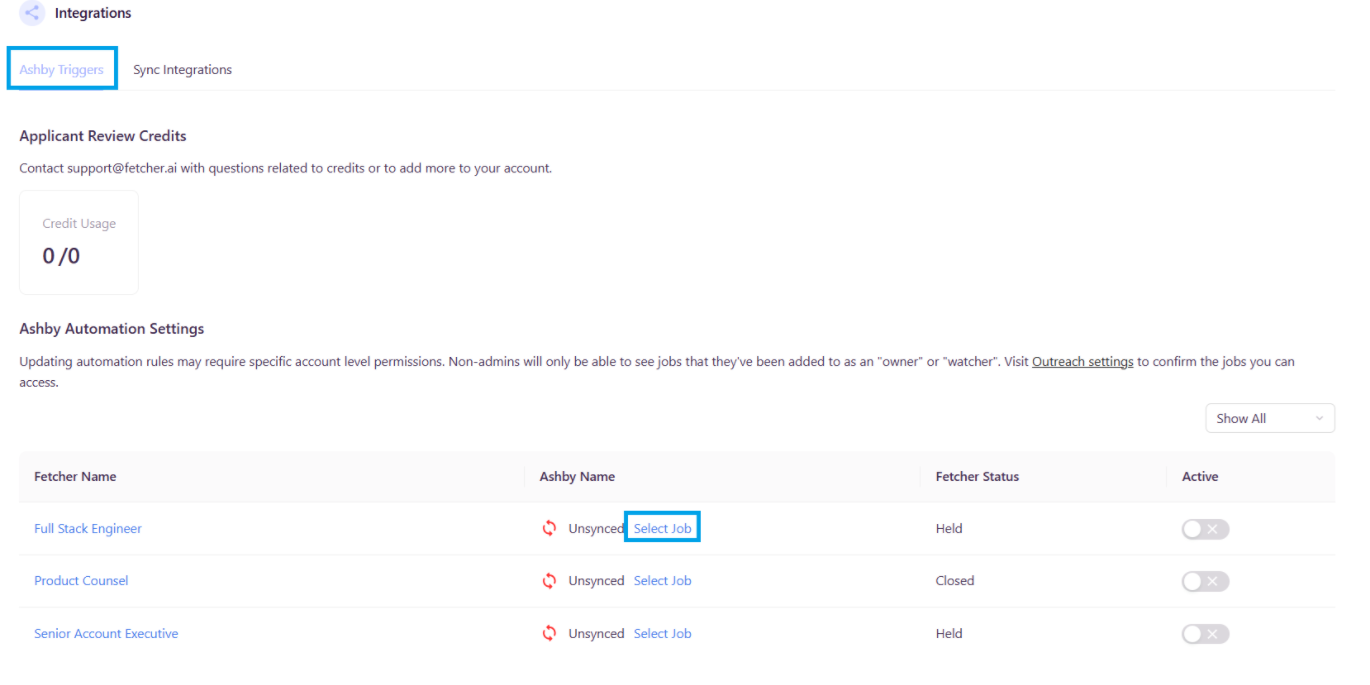The height and width of the screenshot is (685, 1370).
Task: Toggle Active switch for Full Stack Engineer
Action: [1205, 529]
